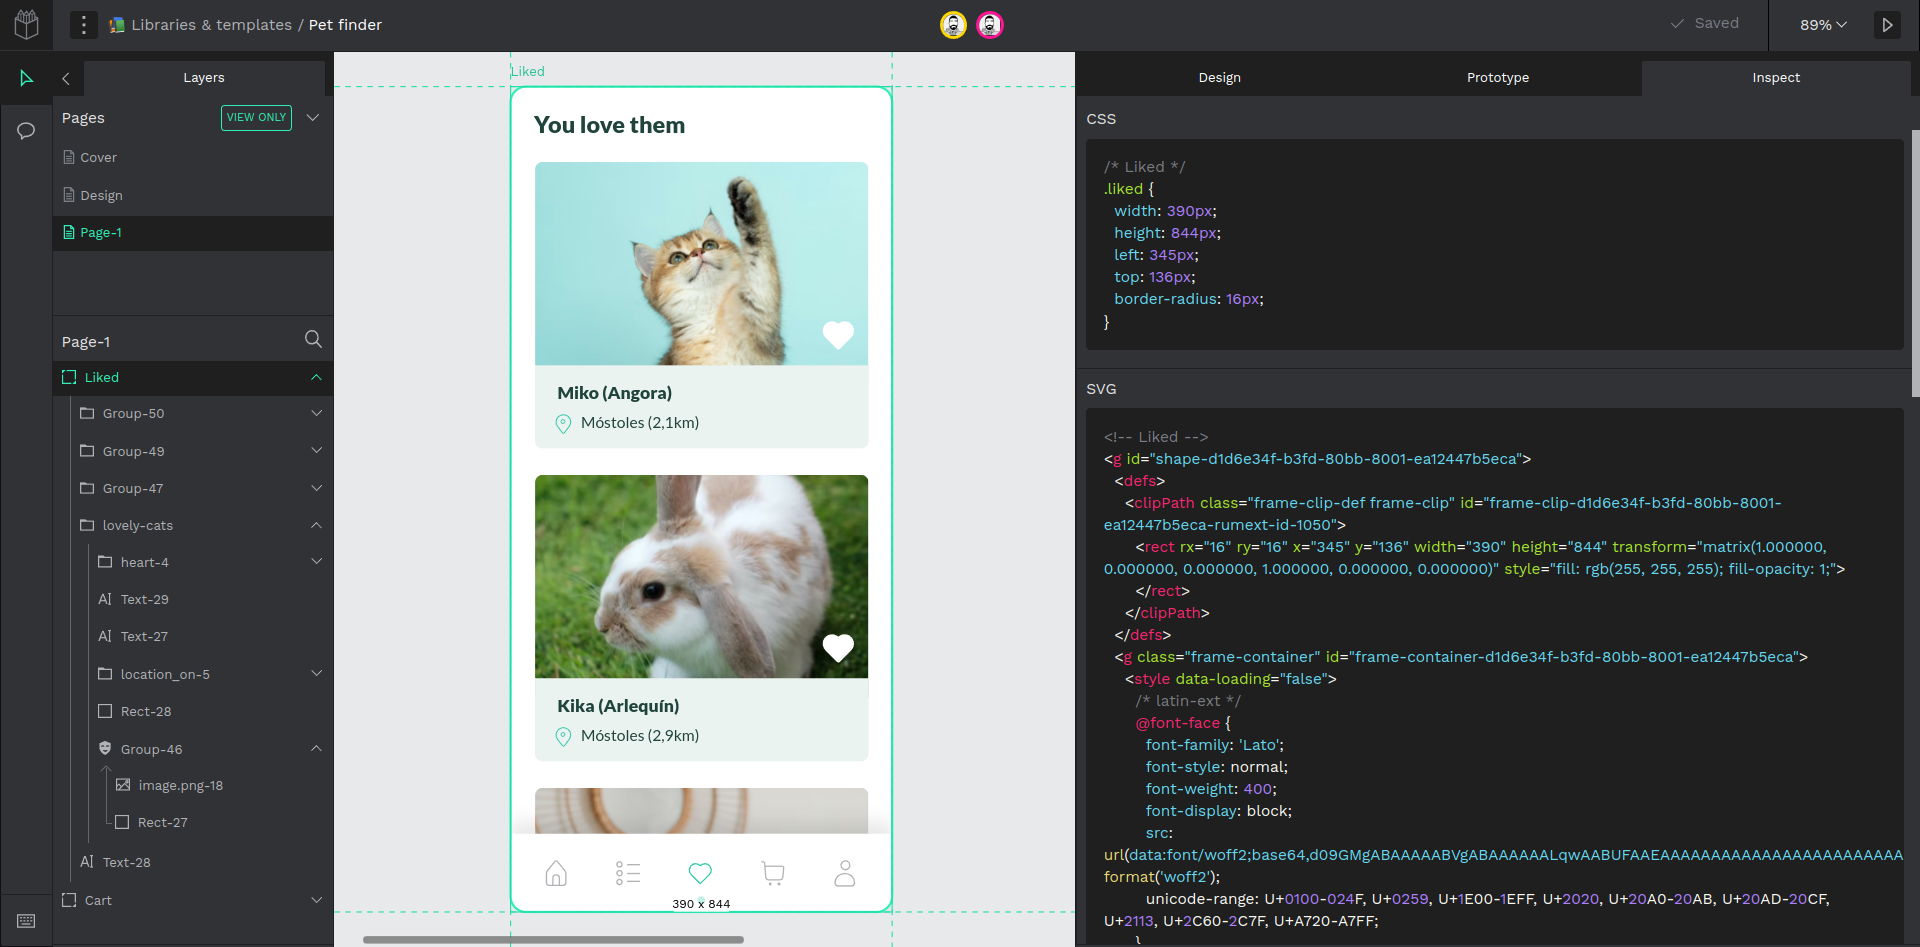Viewport: 1920px width, 947px height.
Task: Expand the Group-50 layer
Action: pos(316,414)
